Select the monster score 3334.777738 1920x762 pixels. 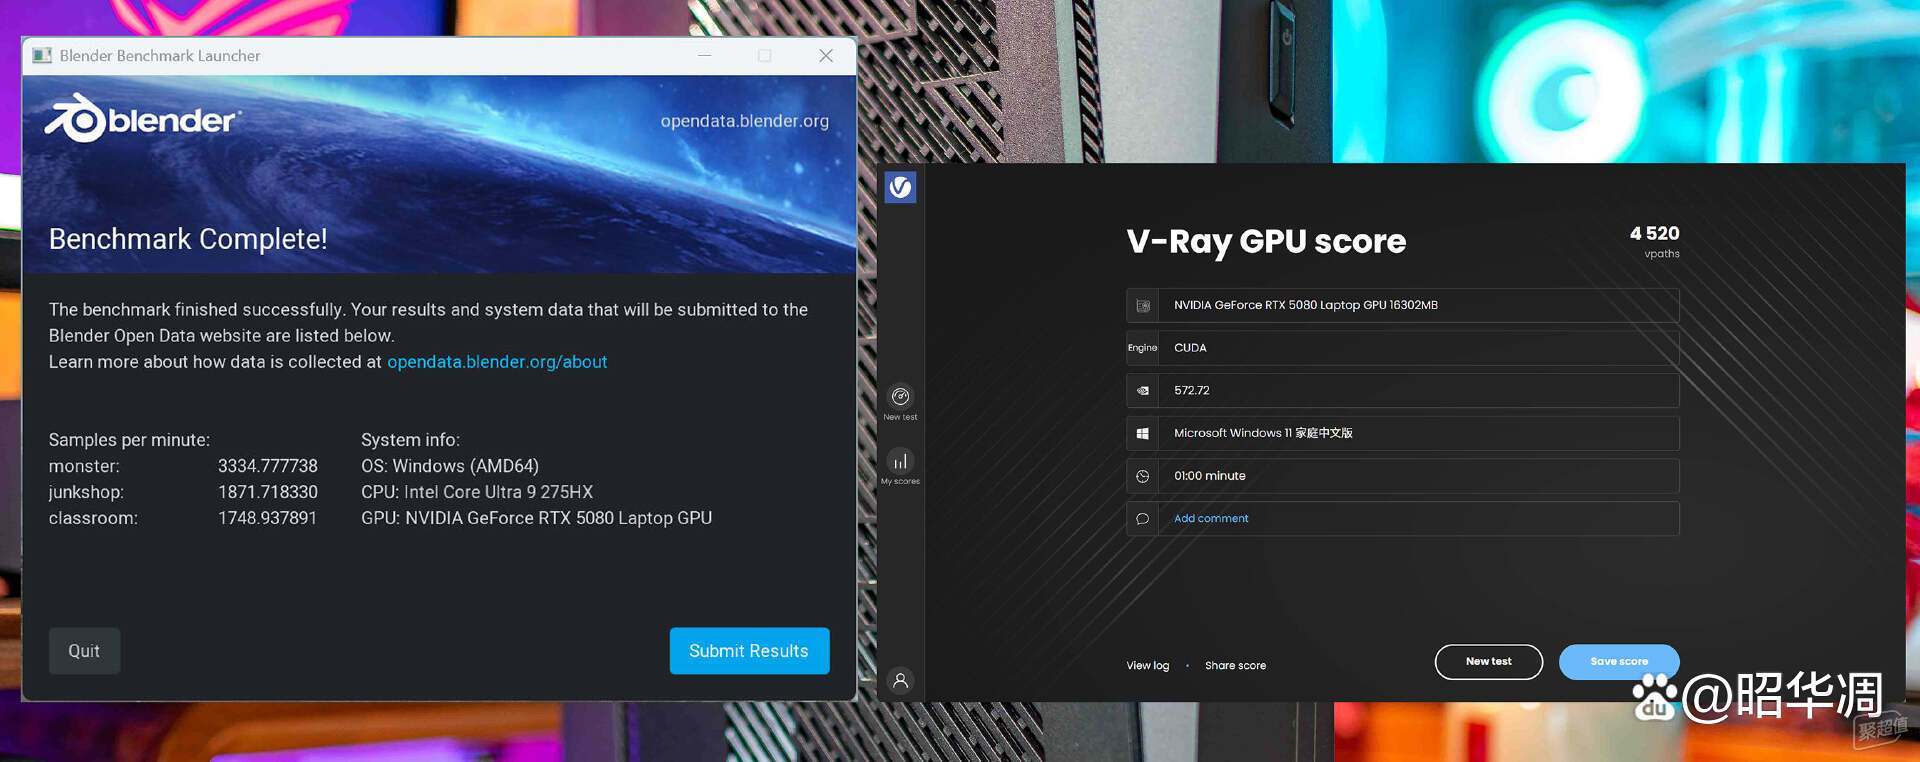pyautogui.click(x=268, y=466)
